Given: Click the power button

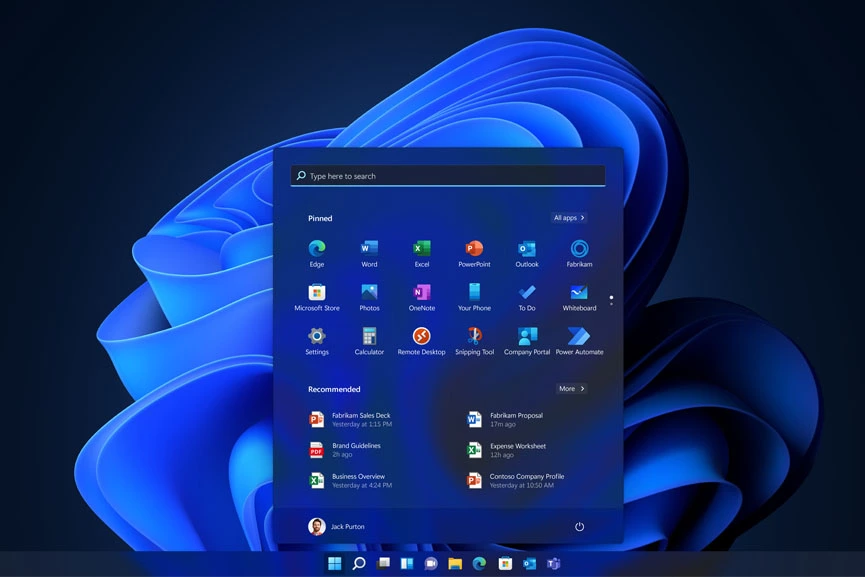Looking at the screenshot, I should pos(579,527).
